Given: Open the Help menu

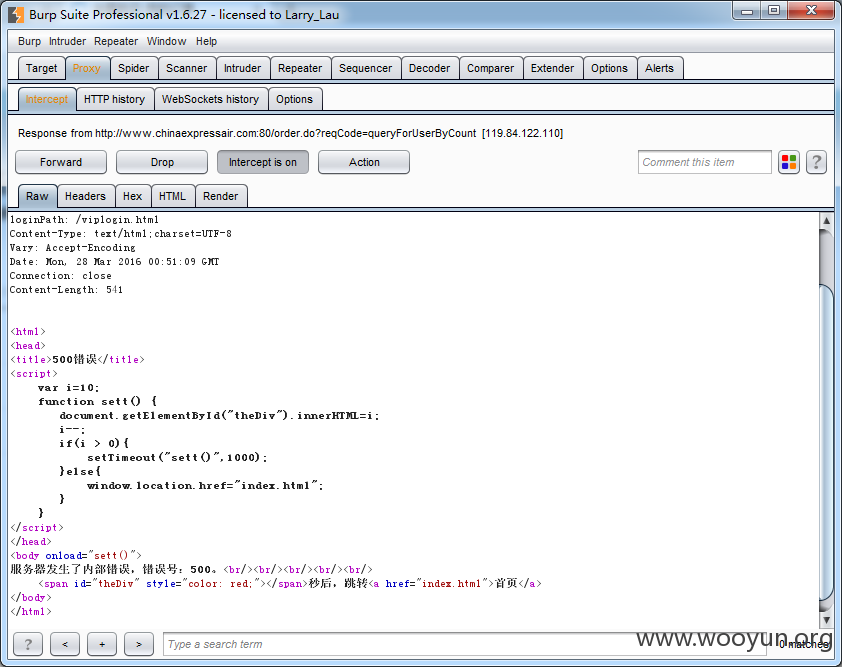Looking at the screenshot, I should (x=206, y=41).
